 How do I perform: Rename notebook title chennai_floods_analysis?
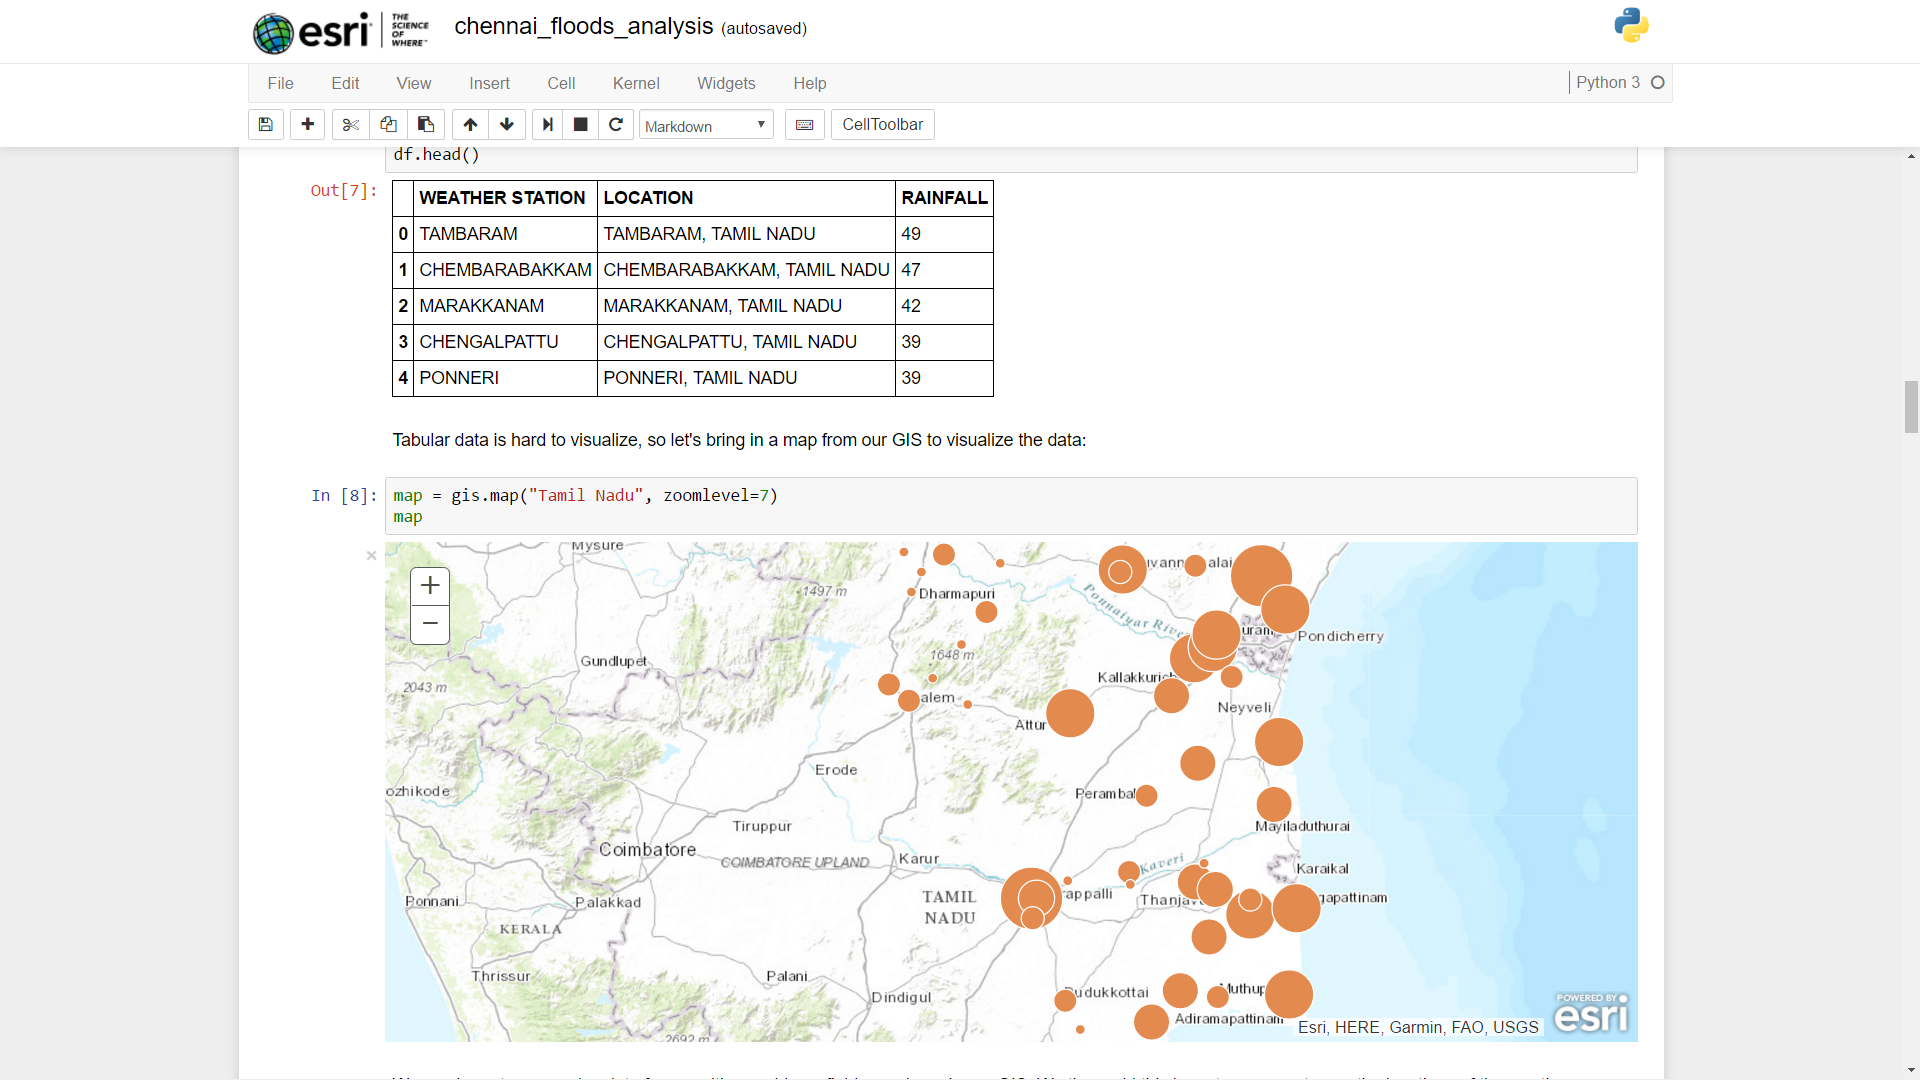point(584,26)
